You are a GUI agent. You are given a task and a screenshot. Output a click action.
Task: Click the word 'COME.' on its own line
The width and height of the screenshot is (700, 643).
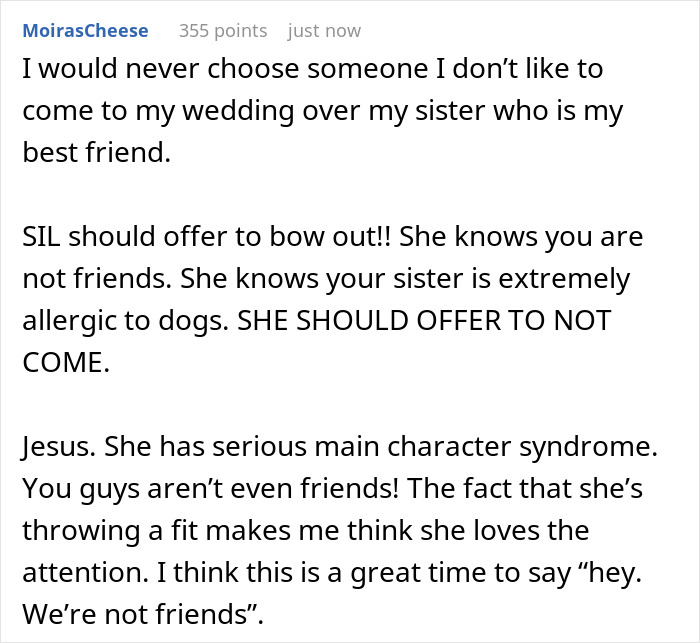coord(64,363)
